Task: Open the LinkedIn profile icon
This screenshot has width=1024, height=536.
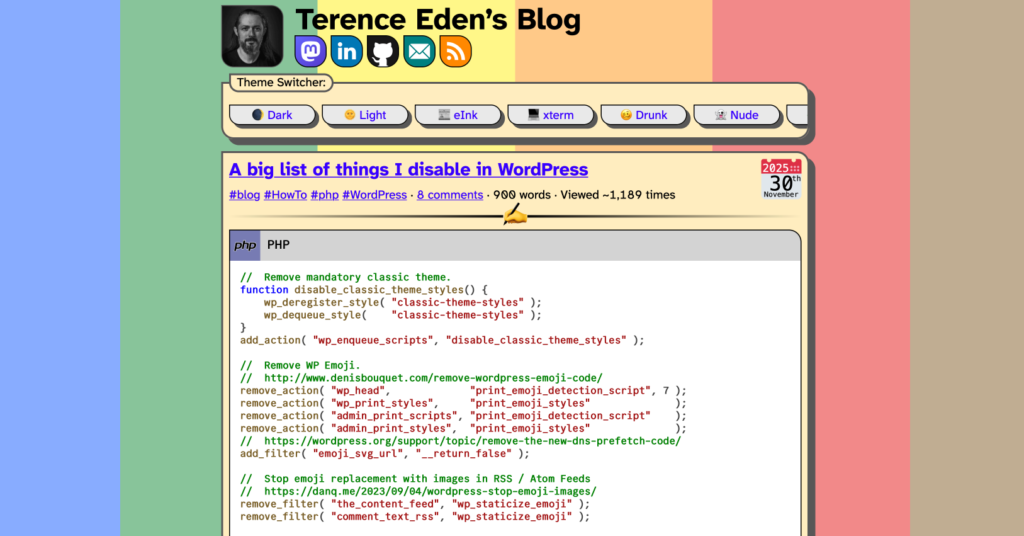Action: [346, 51]
